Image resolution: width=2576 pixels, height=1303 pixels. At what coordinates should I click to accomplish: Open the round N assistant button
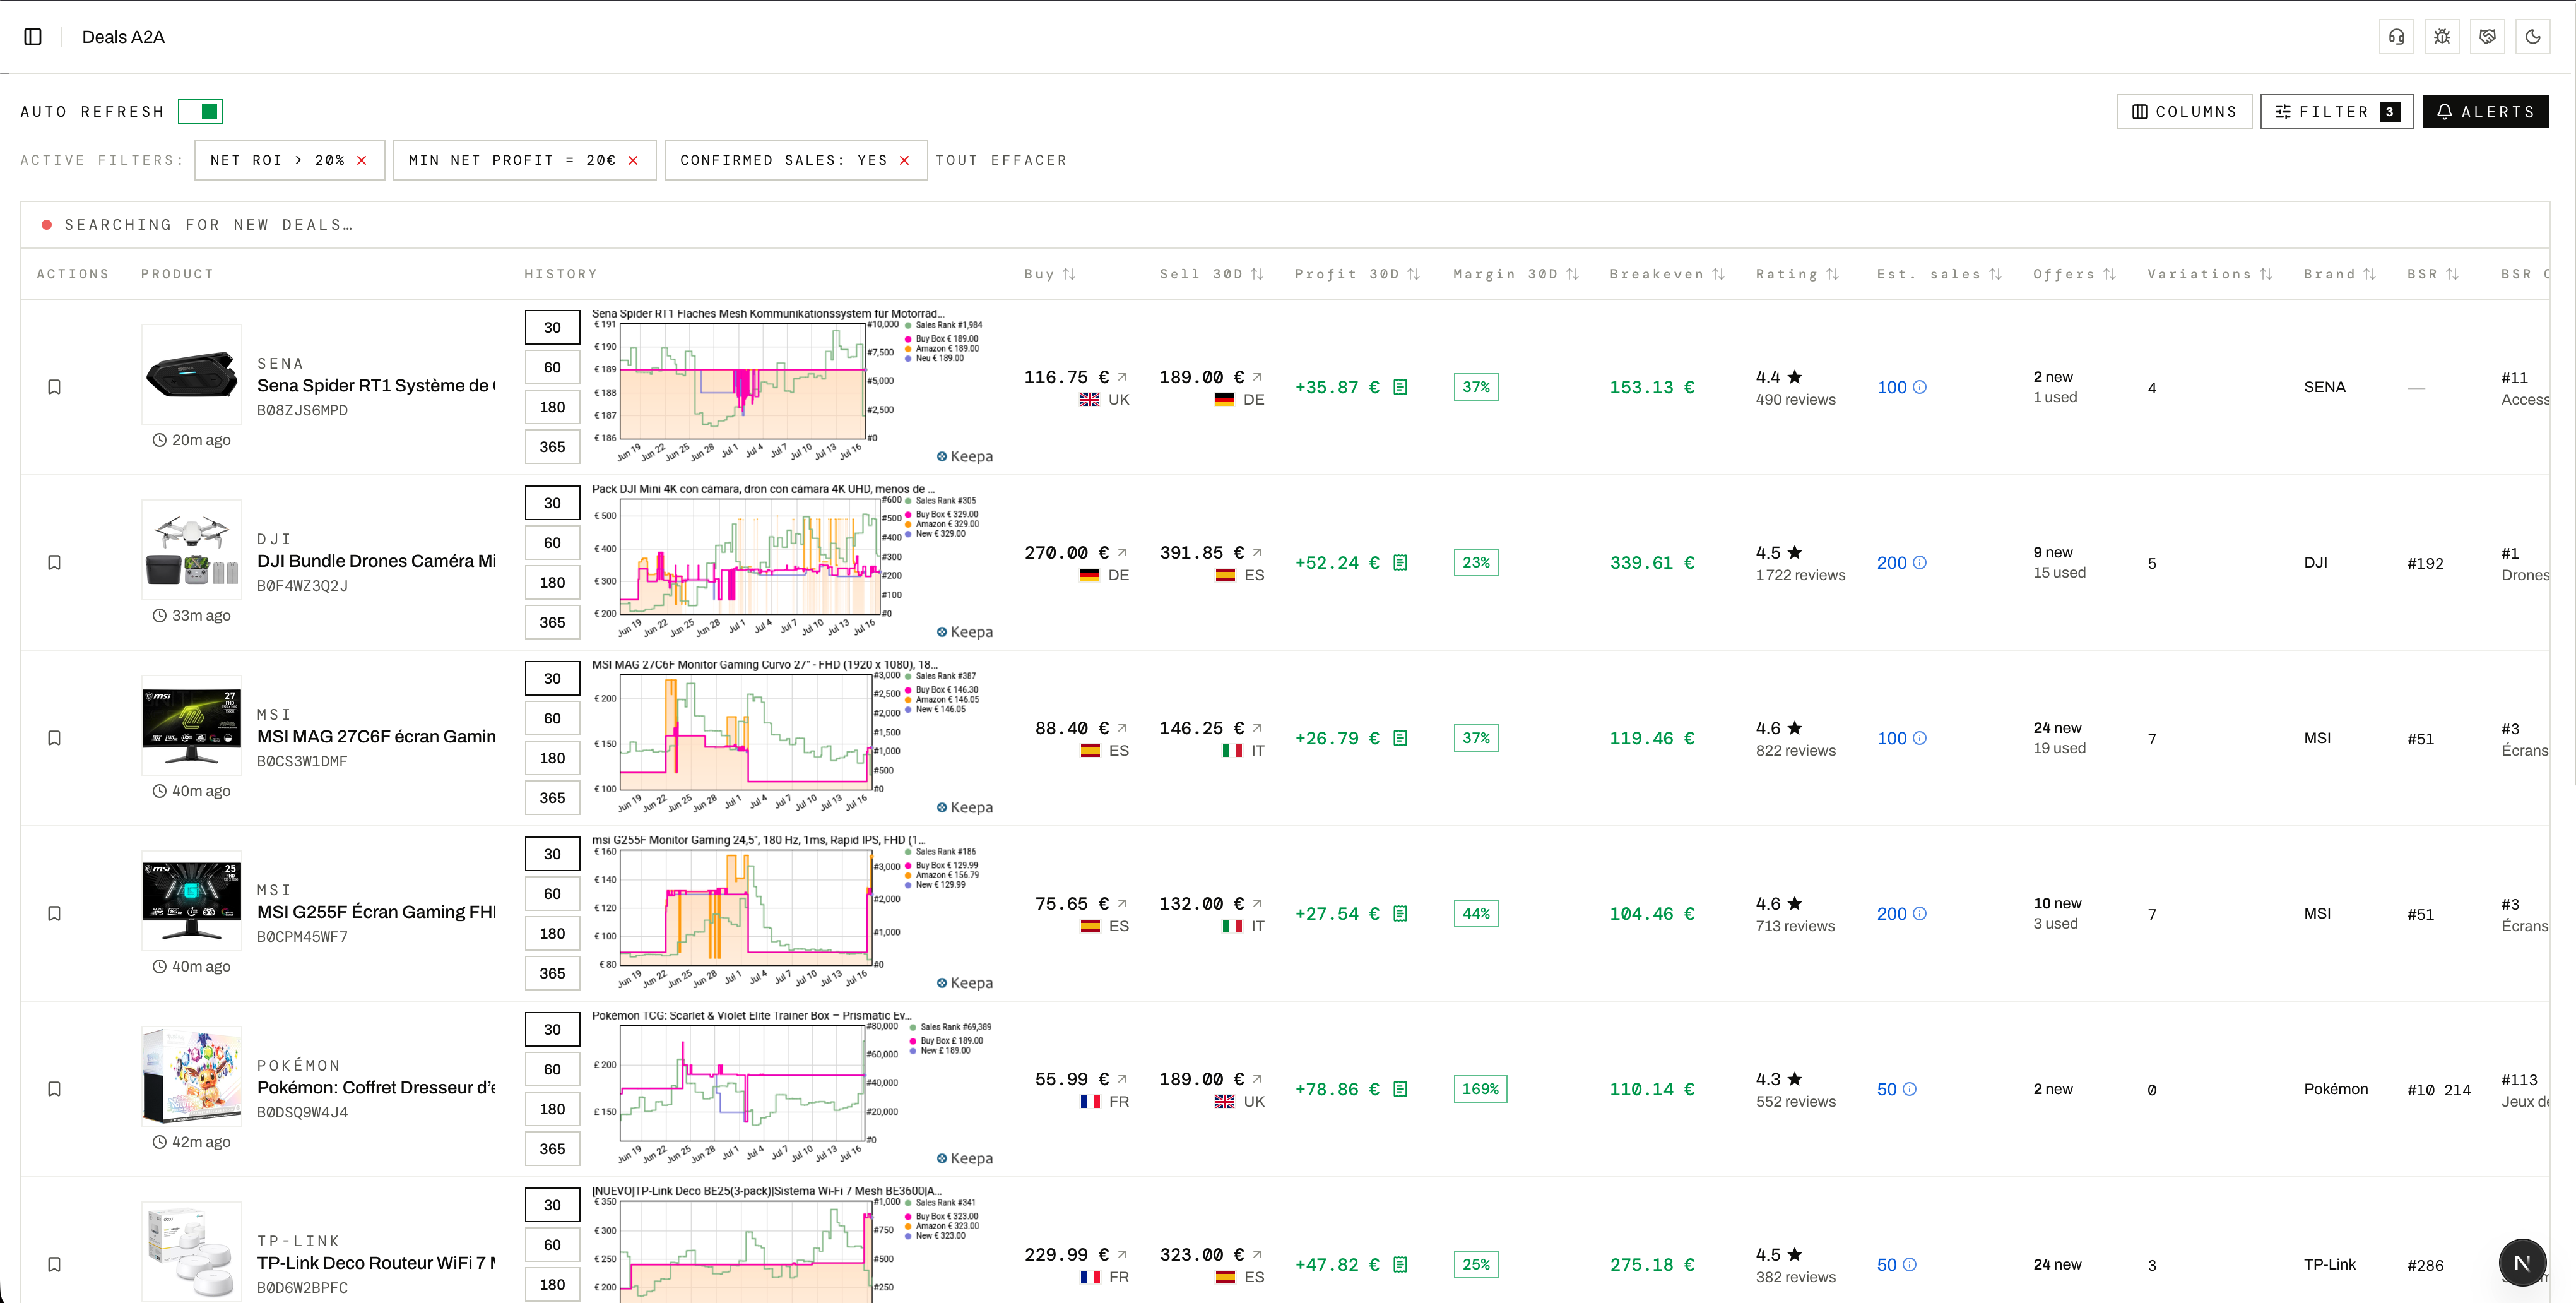click(x=2522, y=1262)
